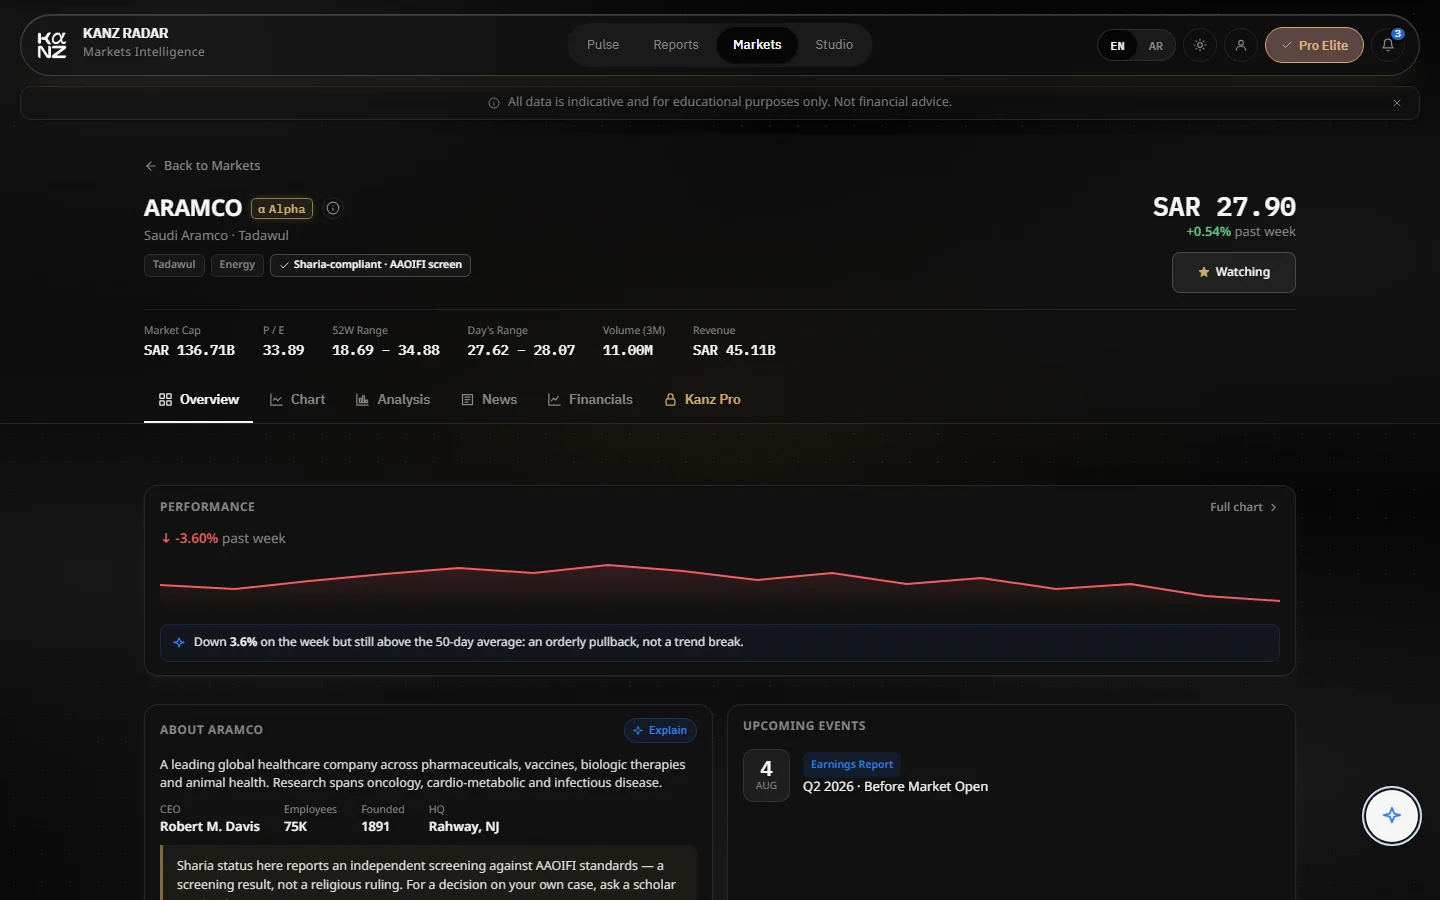Click the Sharia-compliant AAOIFI screen tag

click(370, 265)
